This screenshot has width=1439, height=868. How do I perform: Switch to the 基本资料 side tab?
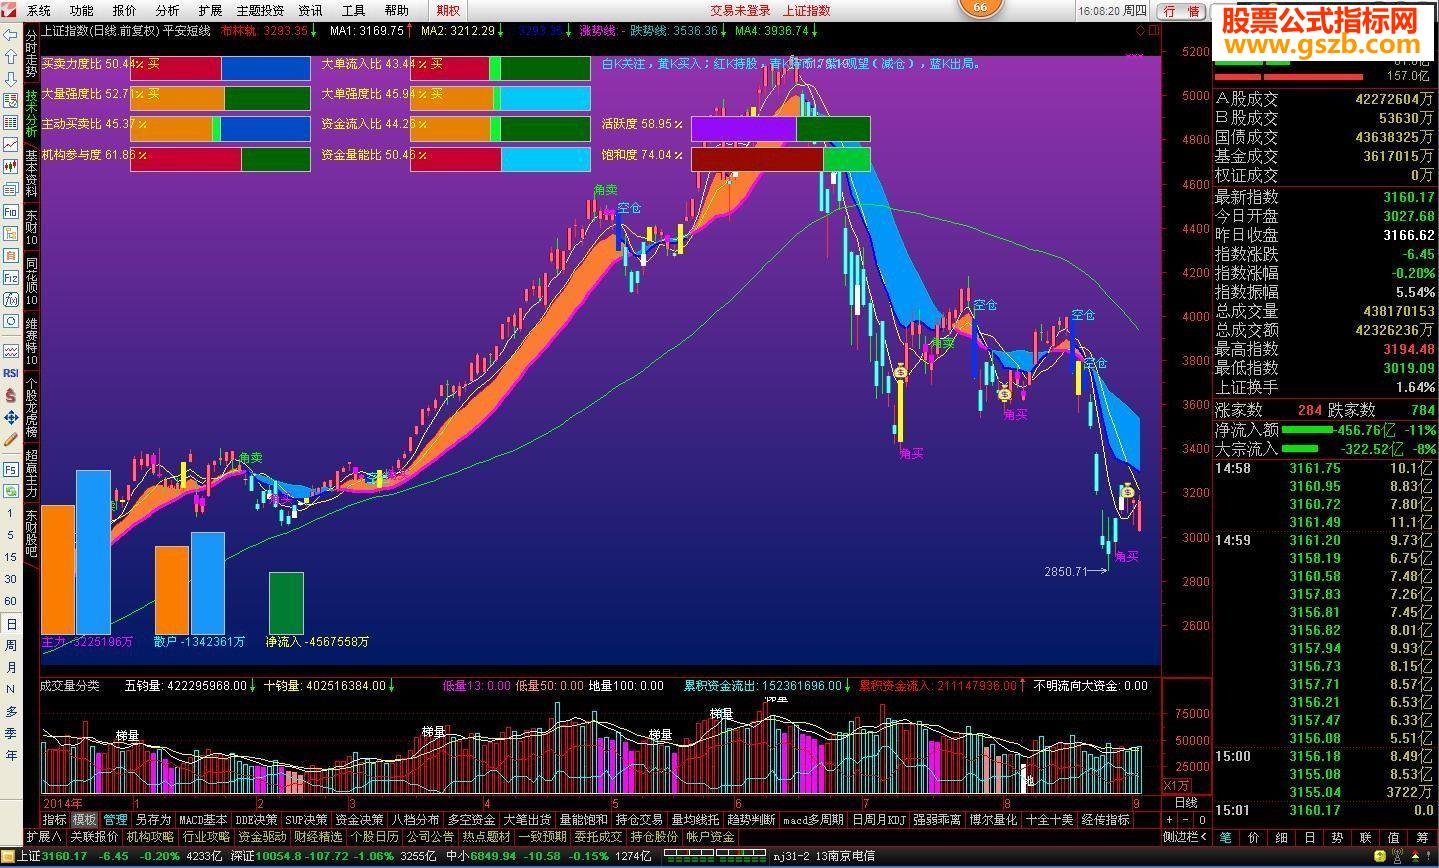(31, 174)
